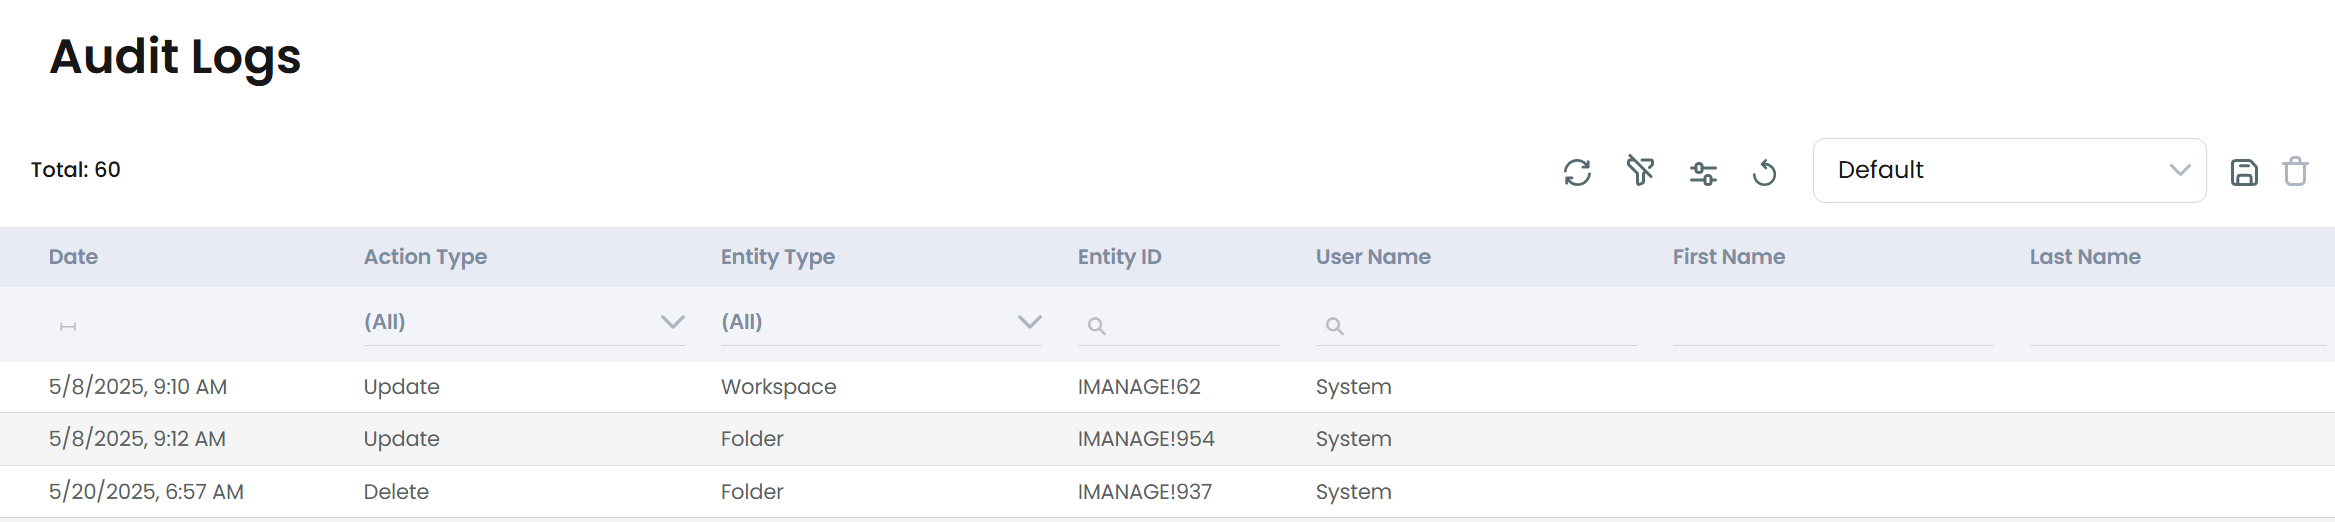Viewport: 2335px width, 522px height.
Task: Click the Delete action type cell
Action: tap(396, 492)
